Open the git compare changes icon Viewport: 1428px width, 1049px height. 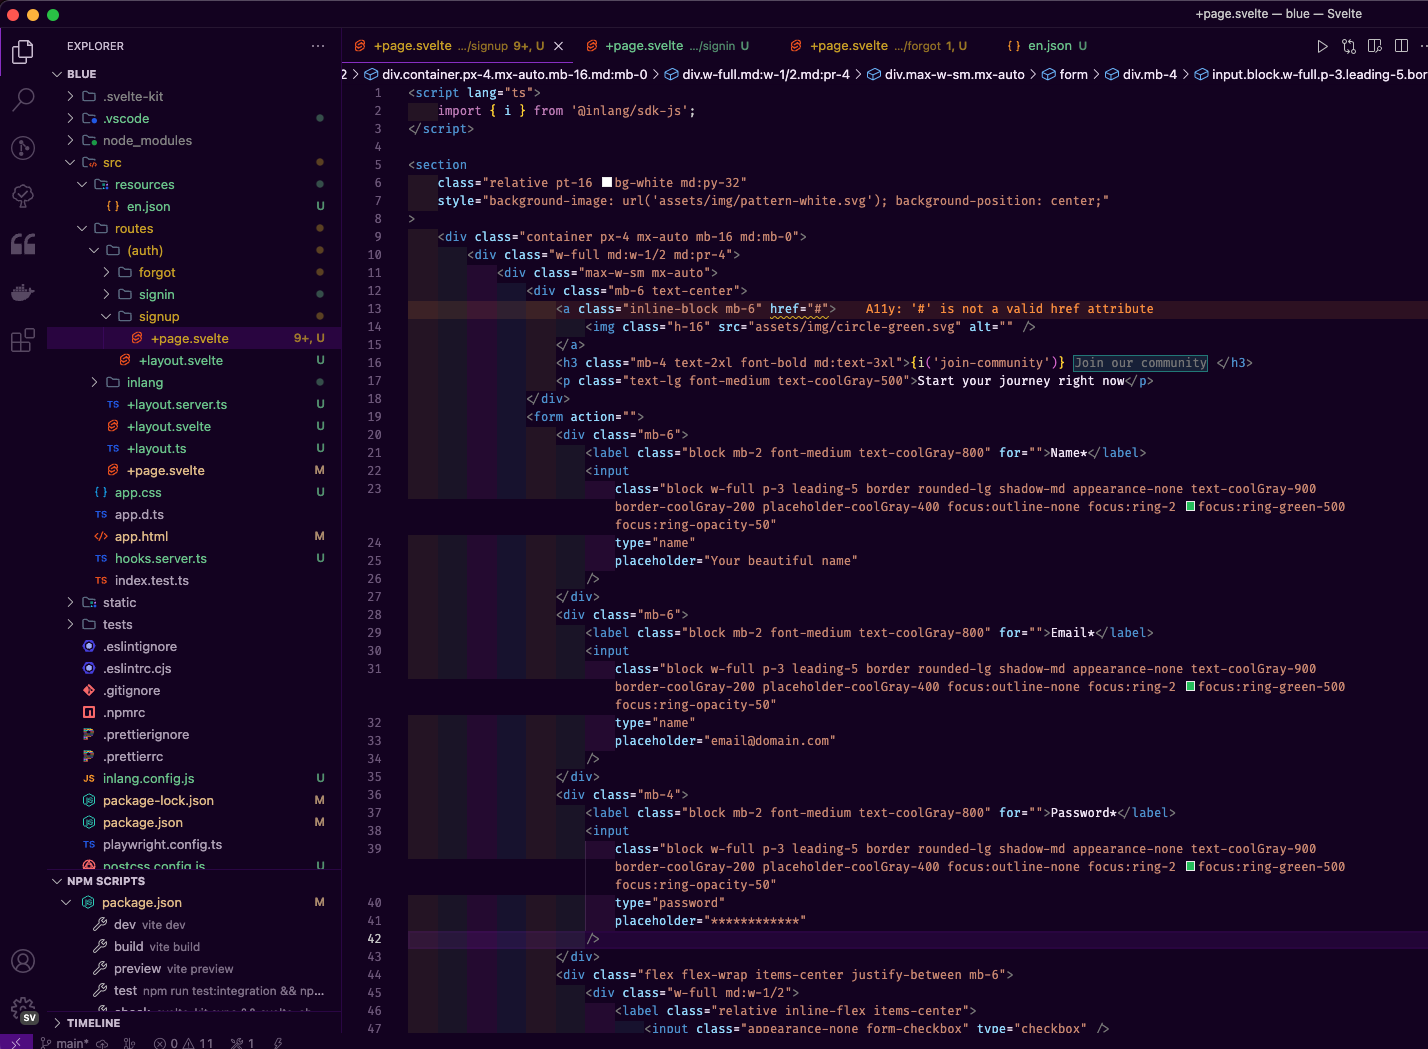pyautogui.click(x=1349, y=46)
